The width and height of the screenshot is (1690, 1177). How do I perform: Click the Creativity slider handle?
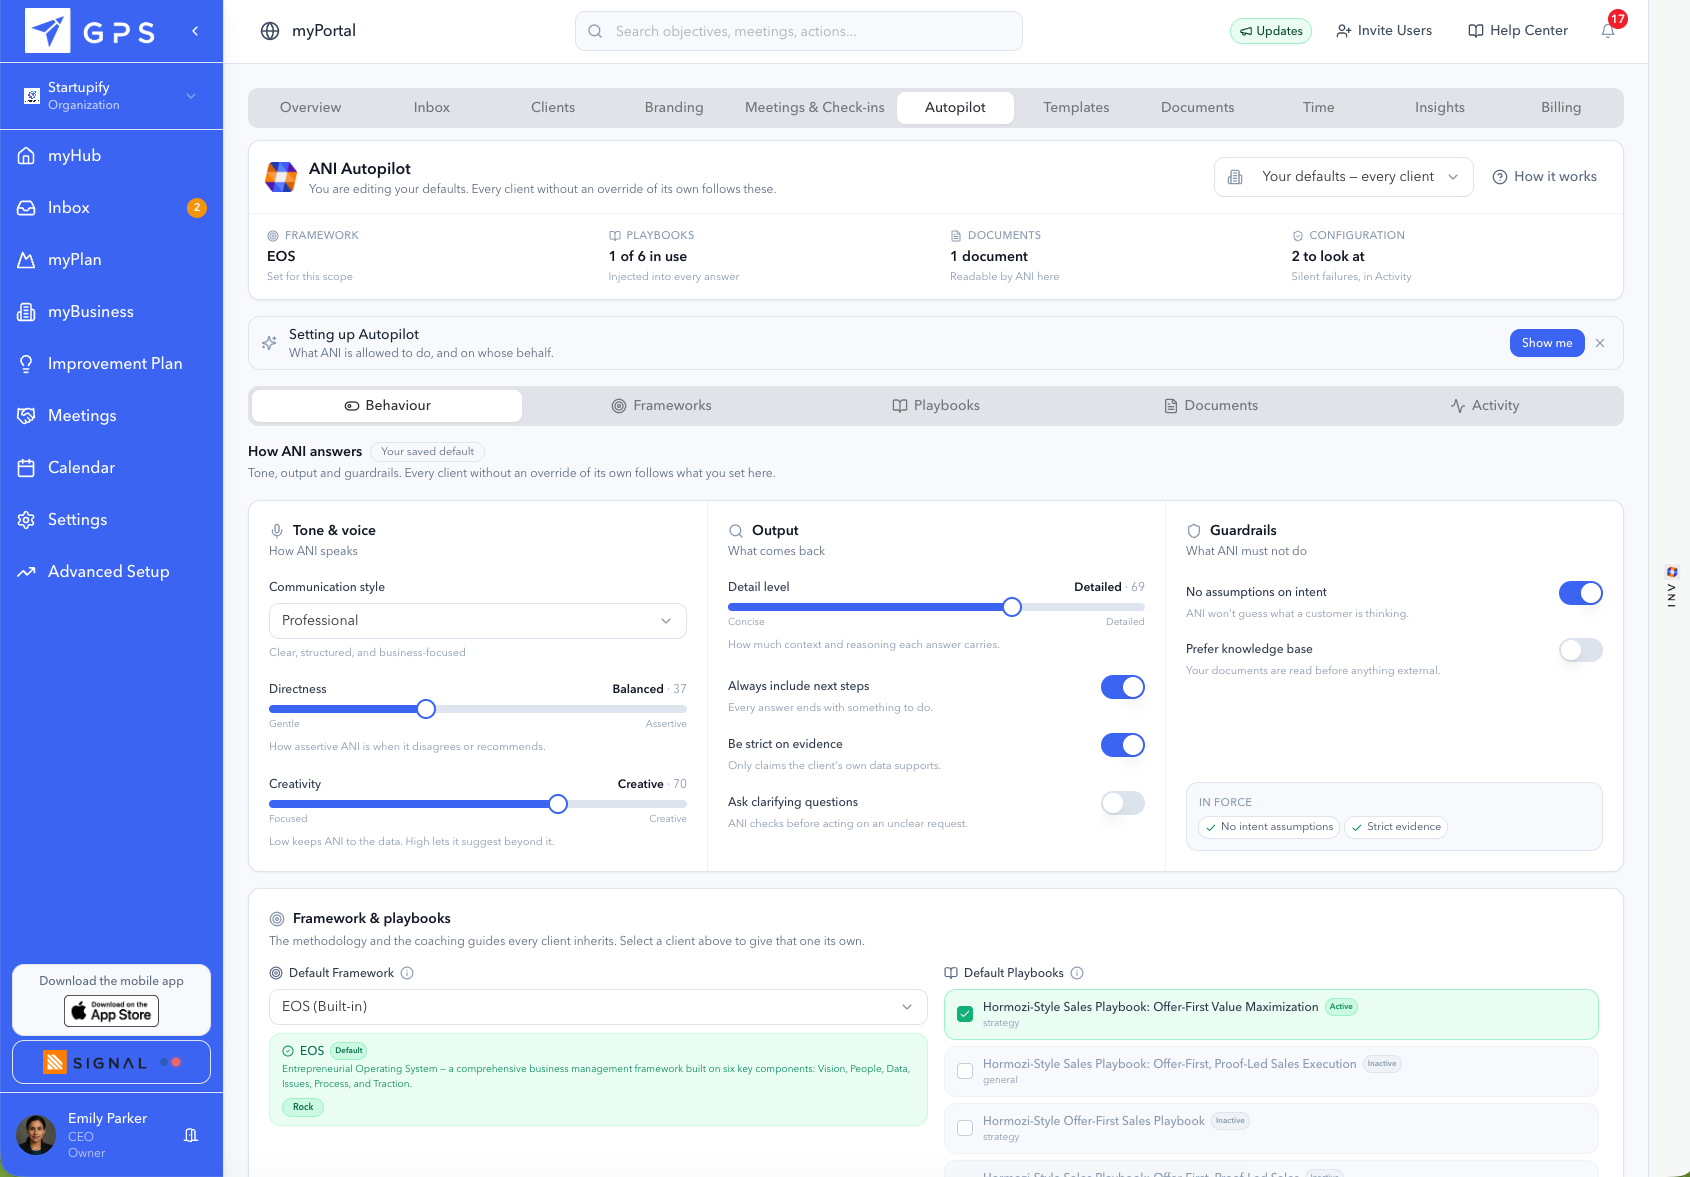pyautogui.click(x=558, y=804)
